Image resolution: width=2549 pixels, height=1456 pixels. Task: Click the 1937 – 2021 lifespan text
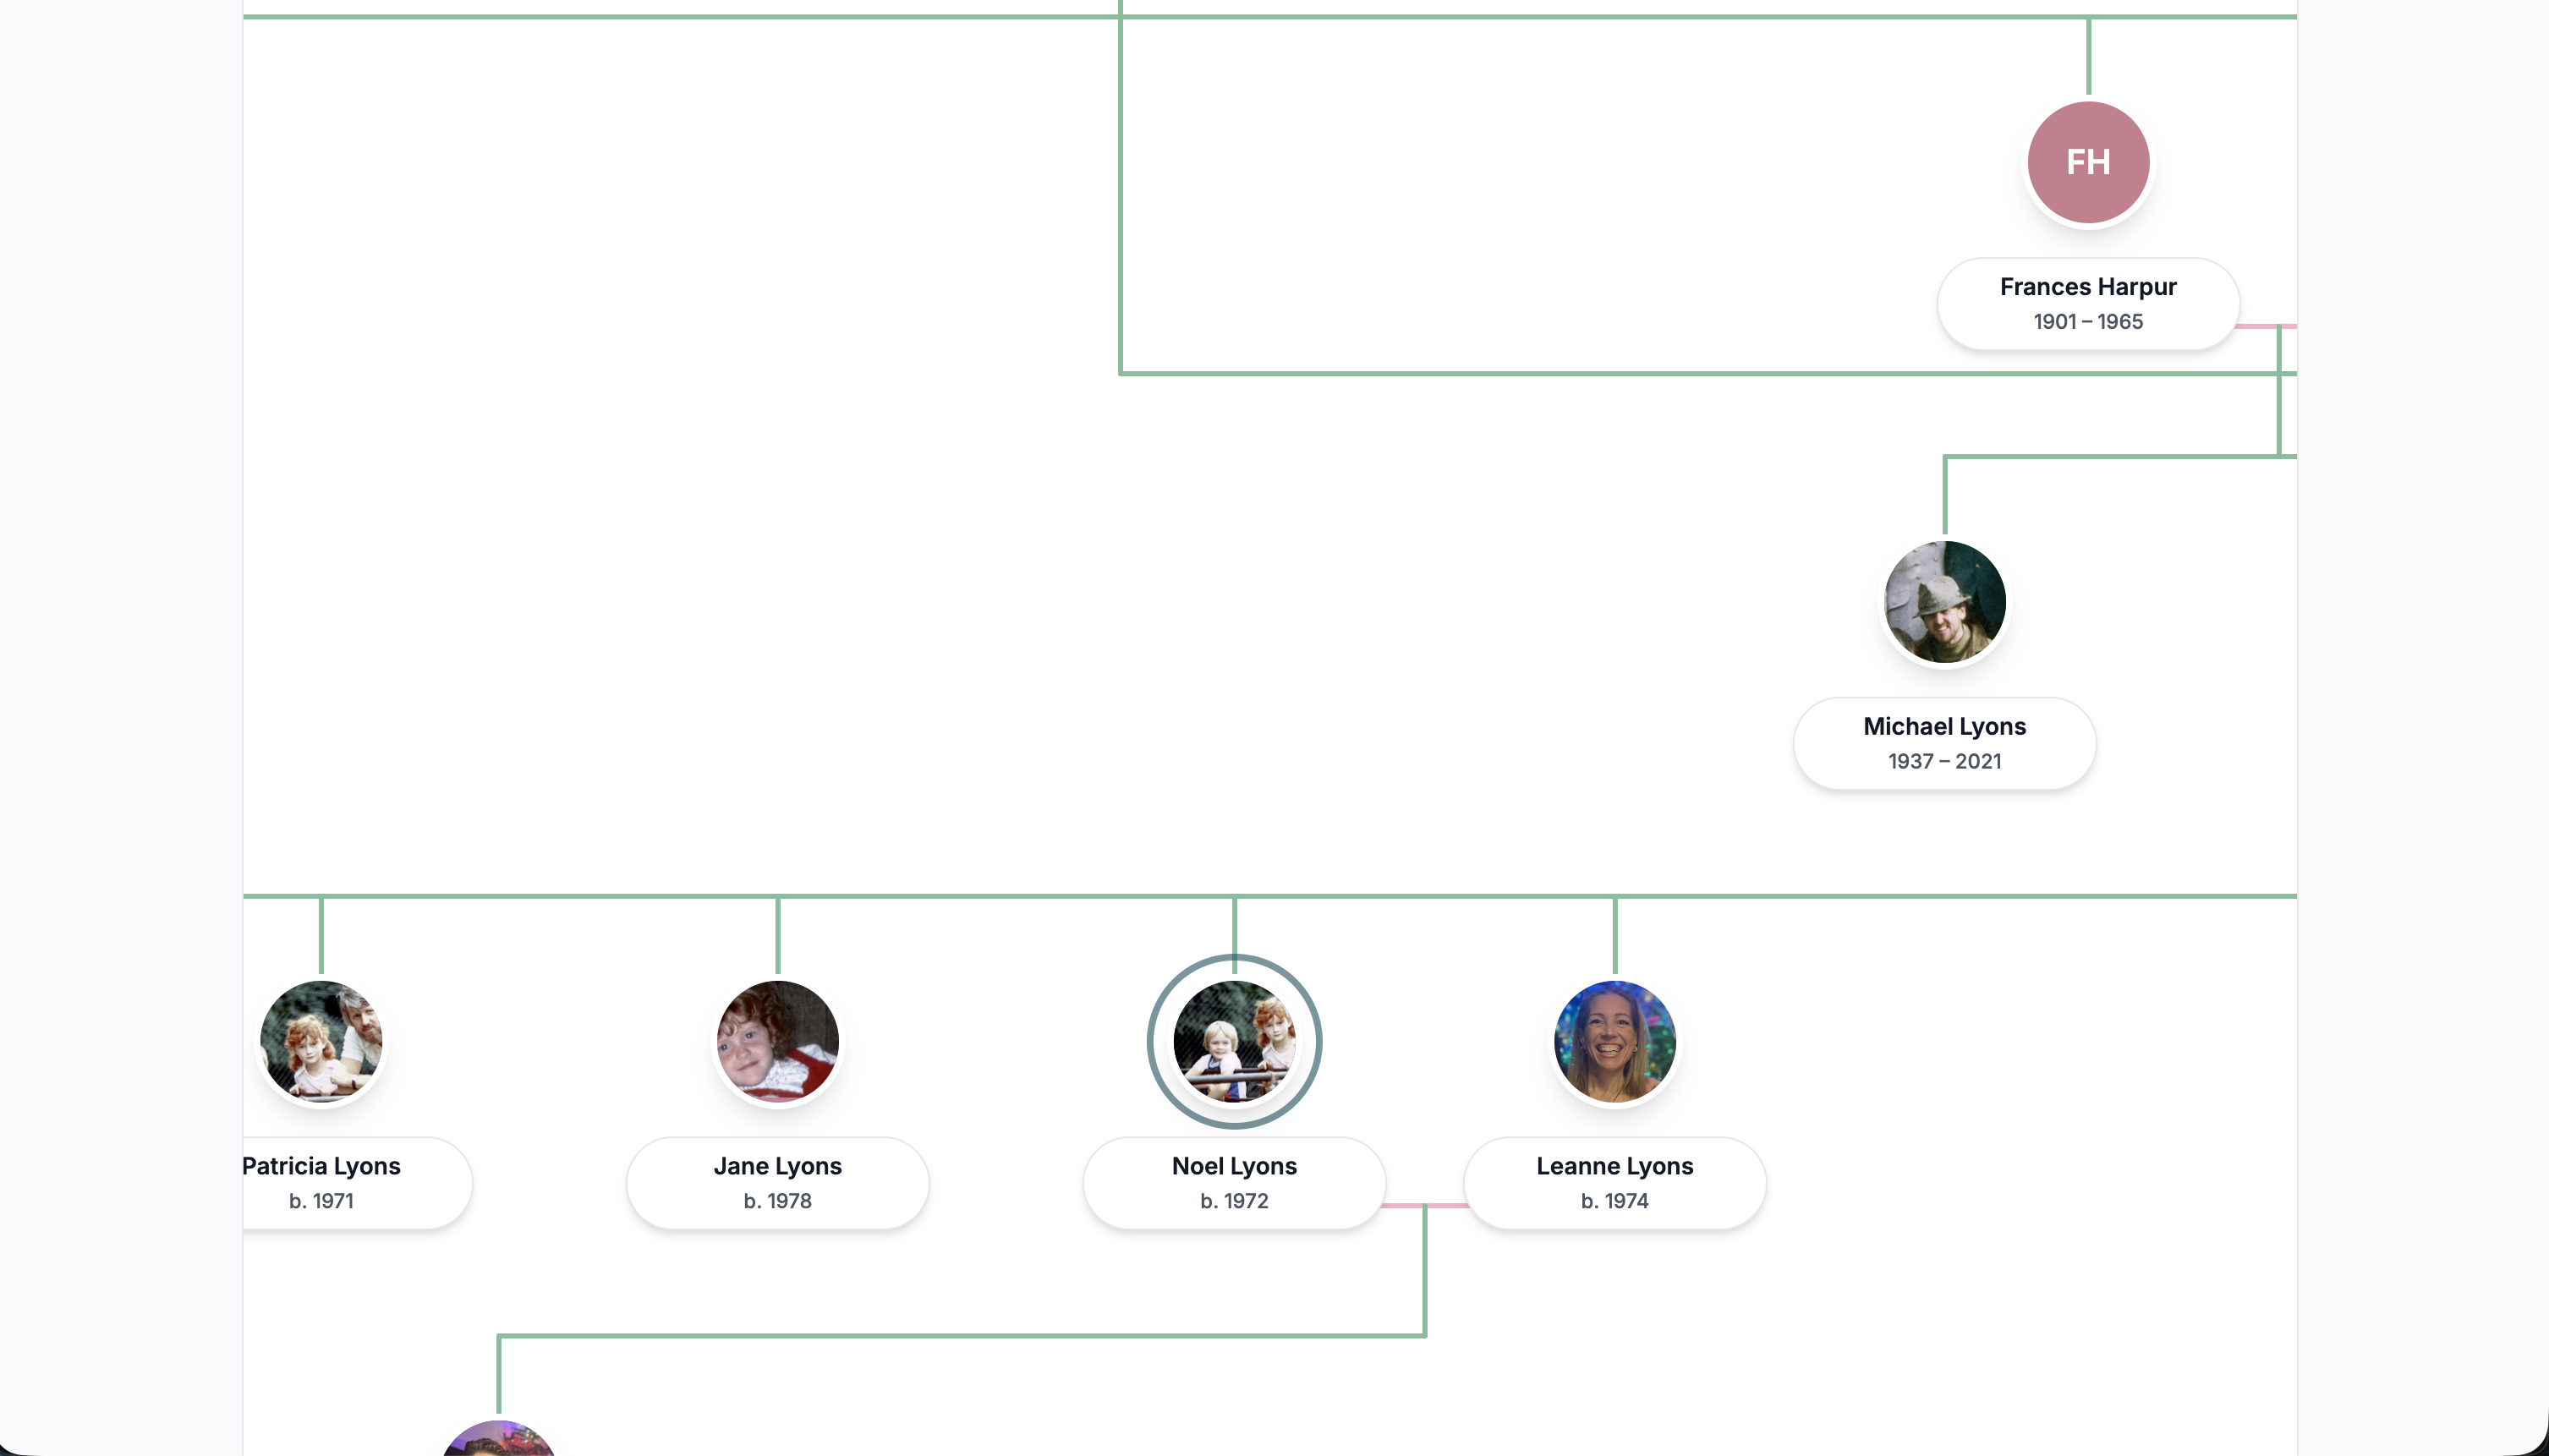pos(1944,761)
